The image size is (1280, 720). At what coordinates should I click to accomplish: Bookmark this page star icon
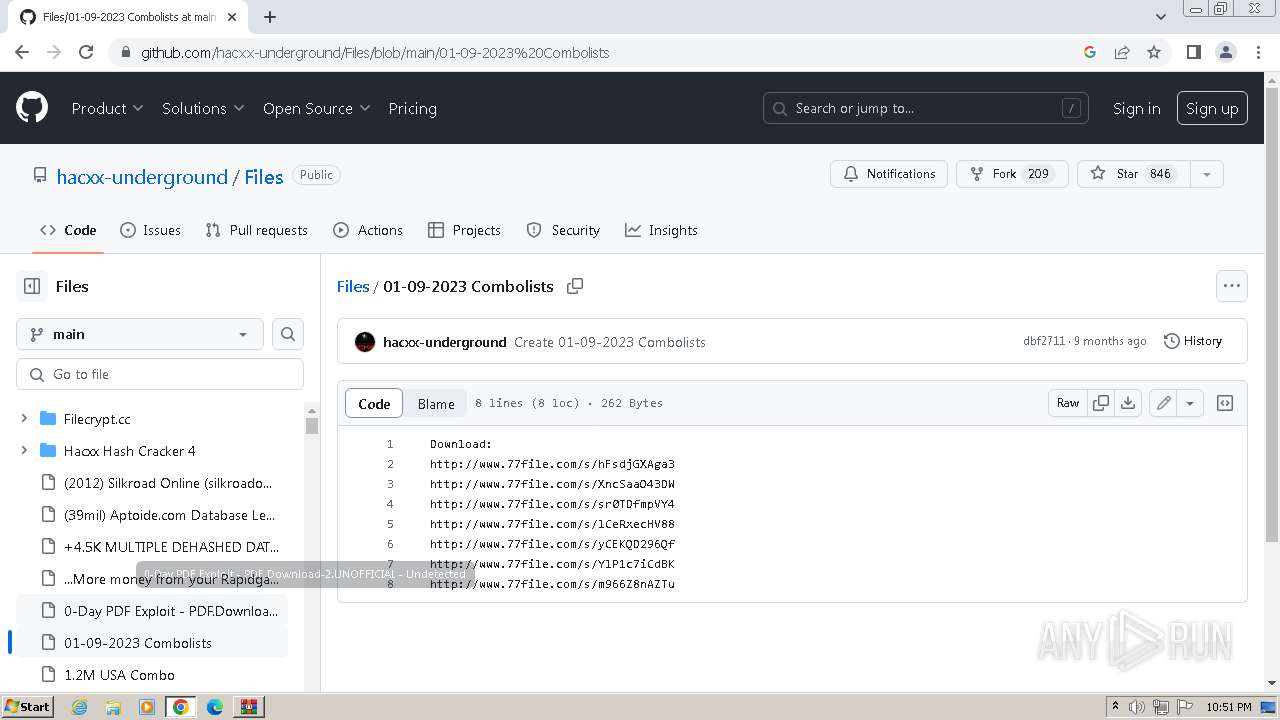click(x=1154, y=52)
